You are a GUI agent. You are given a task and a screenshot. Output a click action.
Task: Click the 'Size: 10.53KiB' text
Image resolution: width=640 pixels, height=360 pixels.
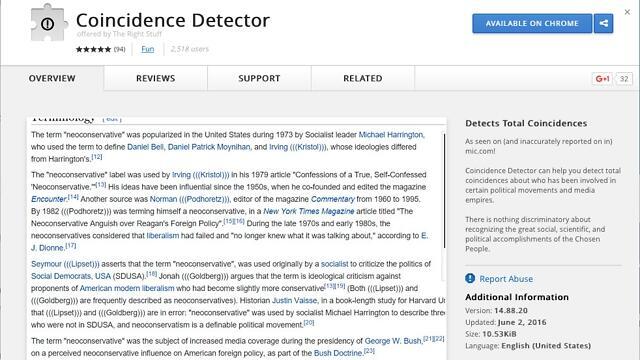click(x=491, y=334)
